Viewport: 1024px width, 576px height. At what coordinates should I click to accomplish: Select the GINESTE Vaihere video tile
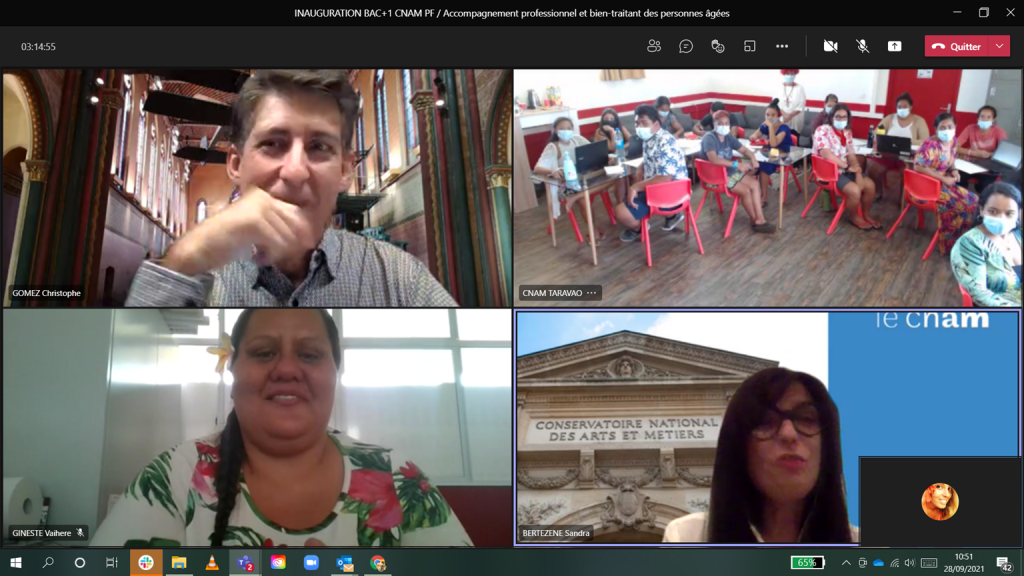257,428
